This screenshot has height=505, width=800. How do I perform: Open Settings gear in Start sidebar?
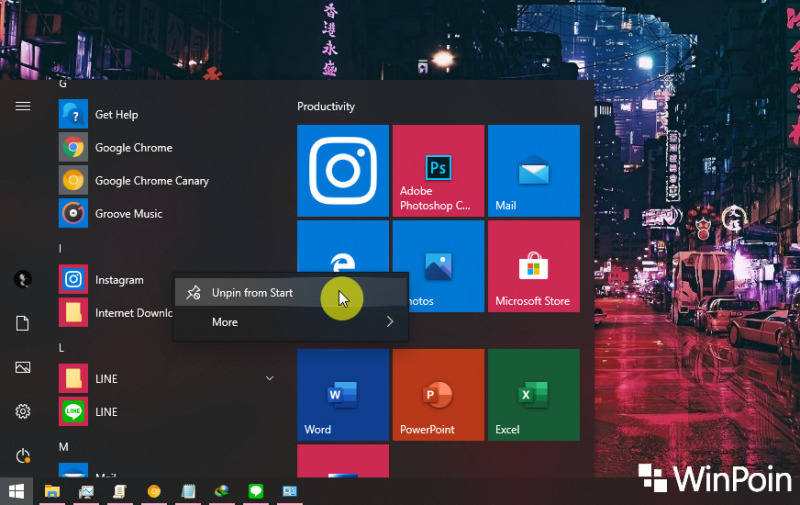[x=22, y=411]
